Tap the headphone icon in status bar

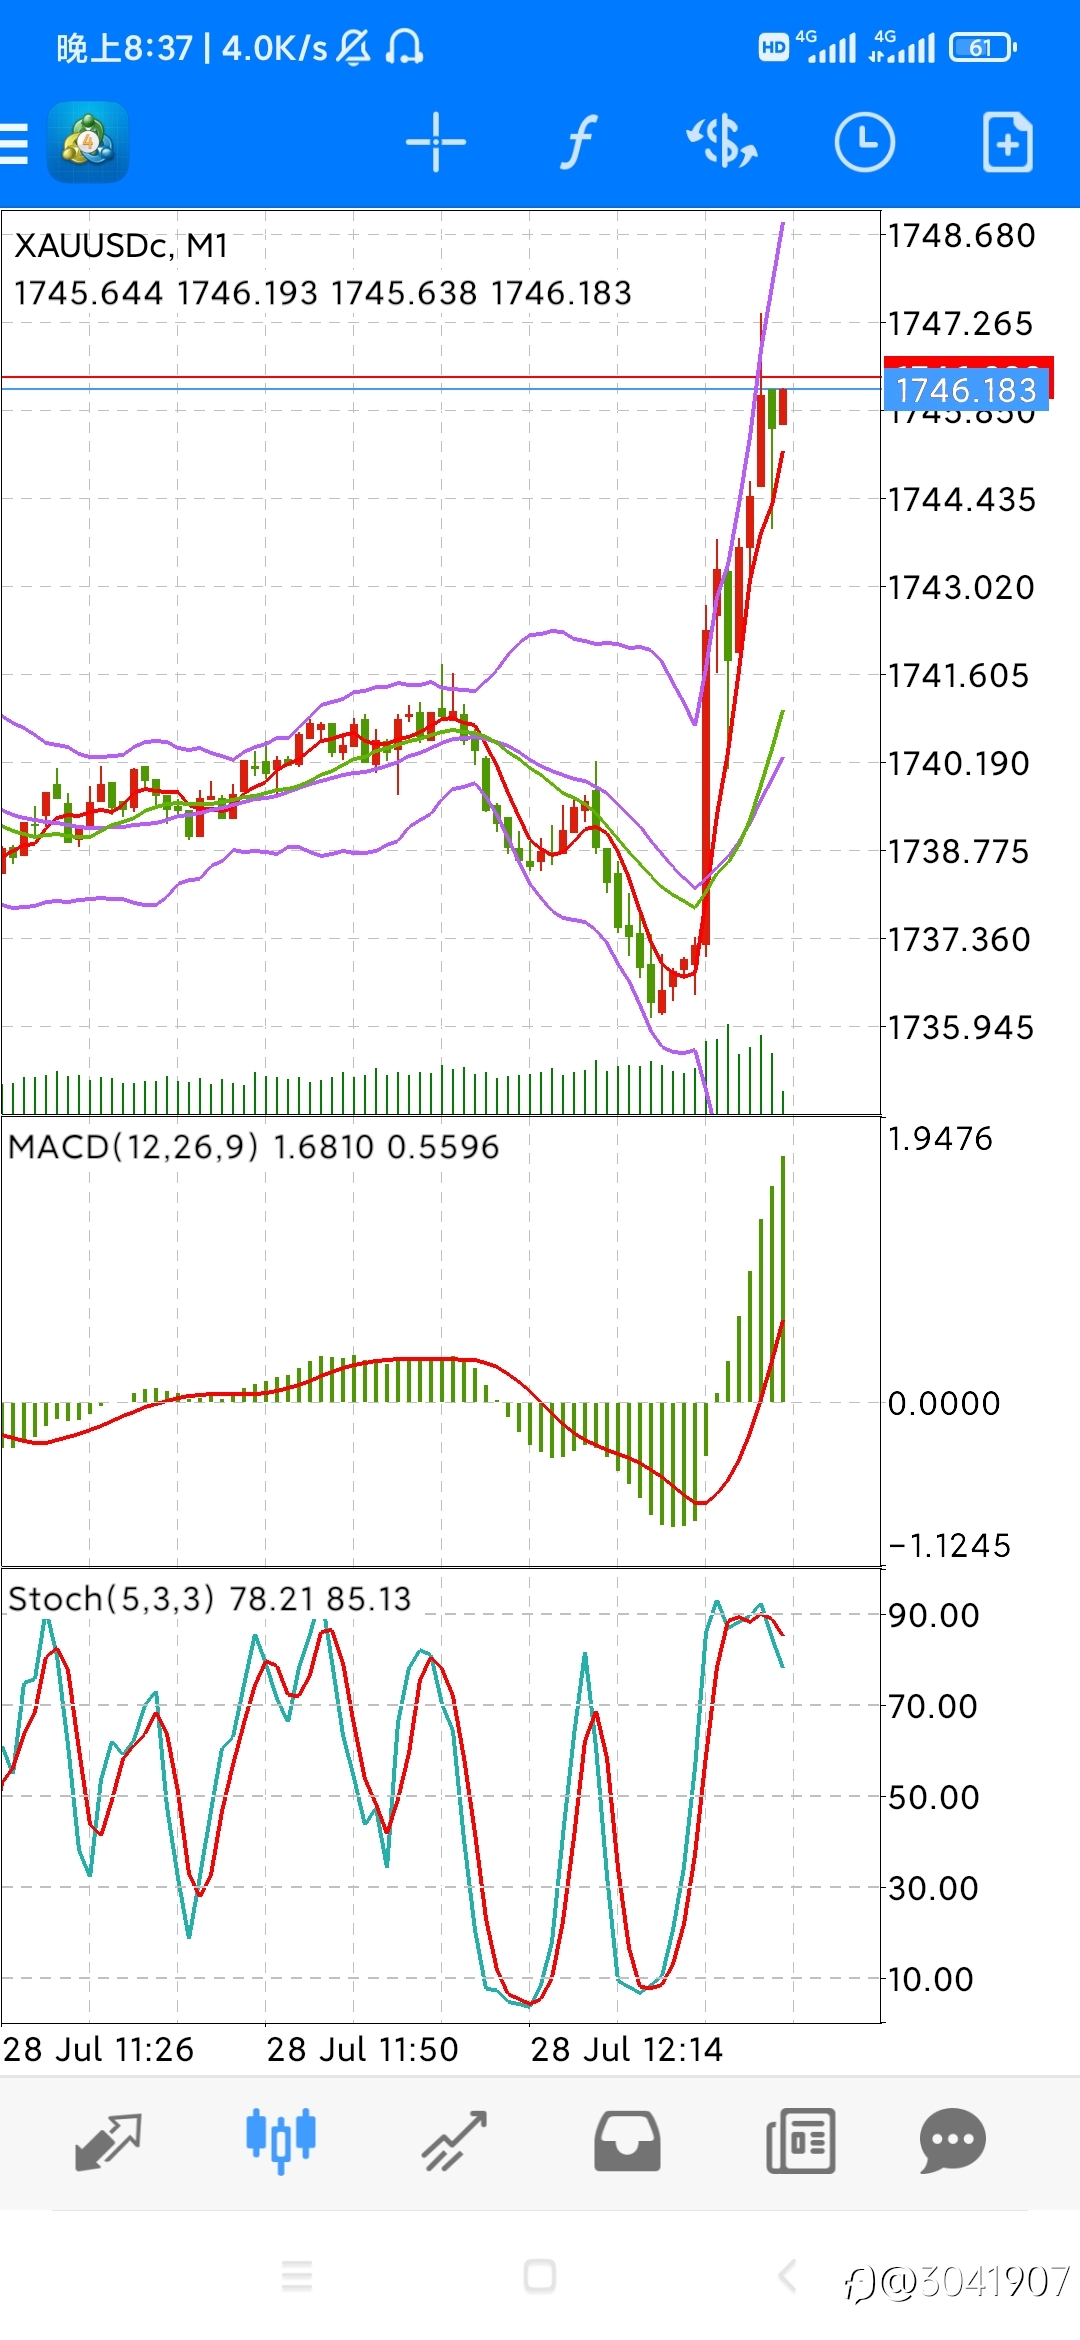click(x=404, y=47)
